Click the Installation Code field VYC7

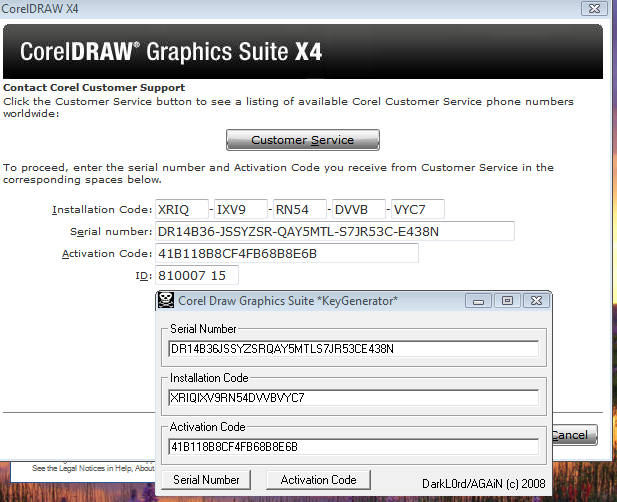point(418,209)
